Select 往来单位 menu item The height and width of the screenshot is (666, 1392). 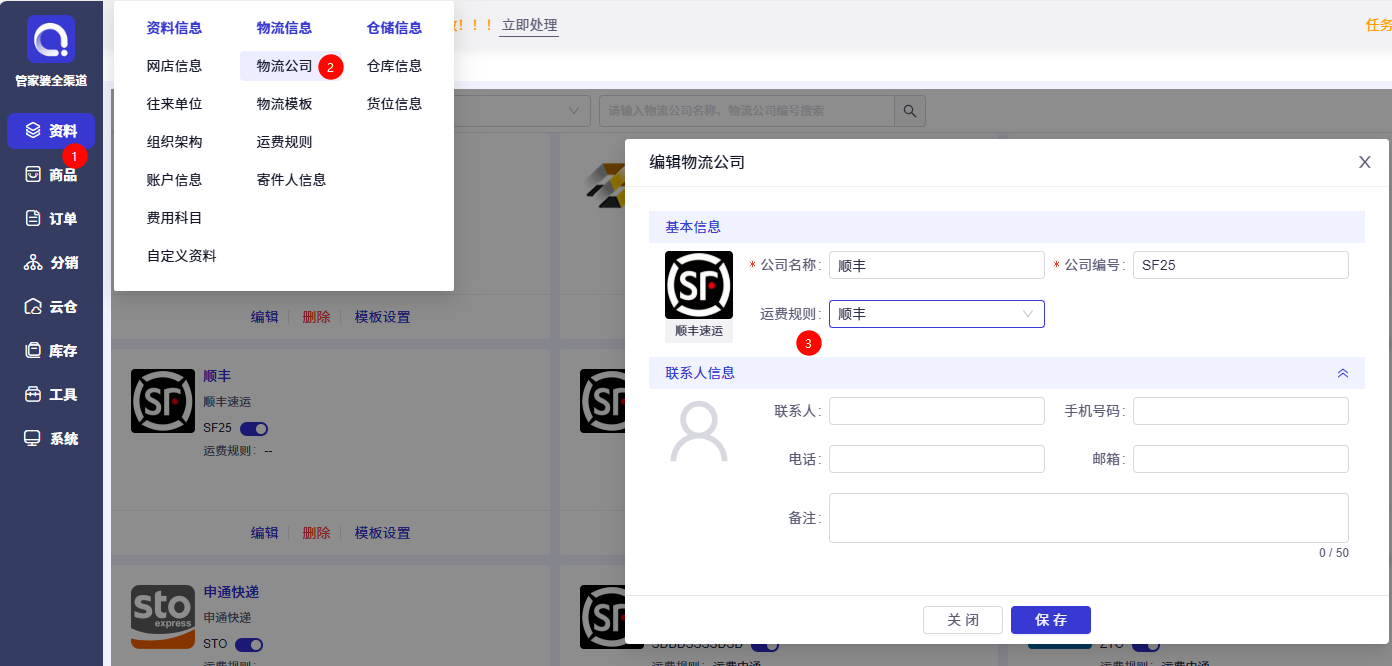tap(174, 104)
